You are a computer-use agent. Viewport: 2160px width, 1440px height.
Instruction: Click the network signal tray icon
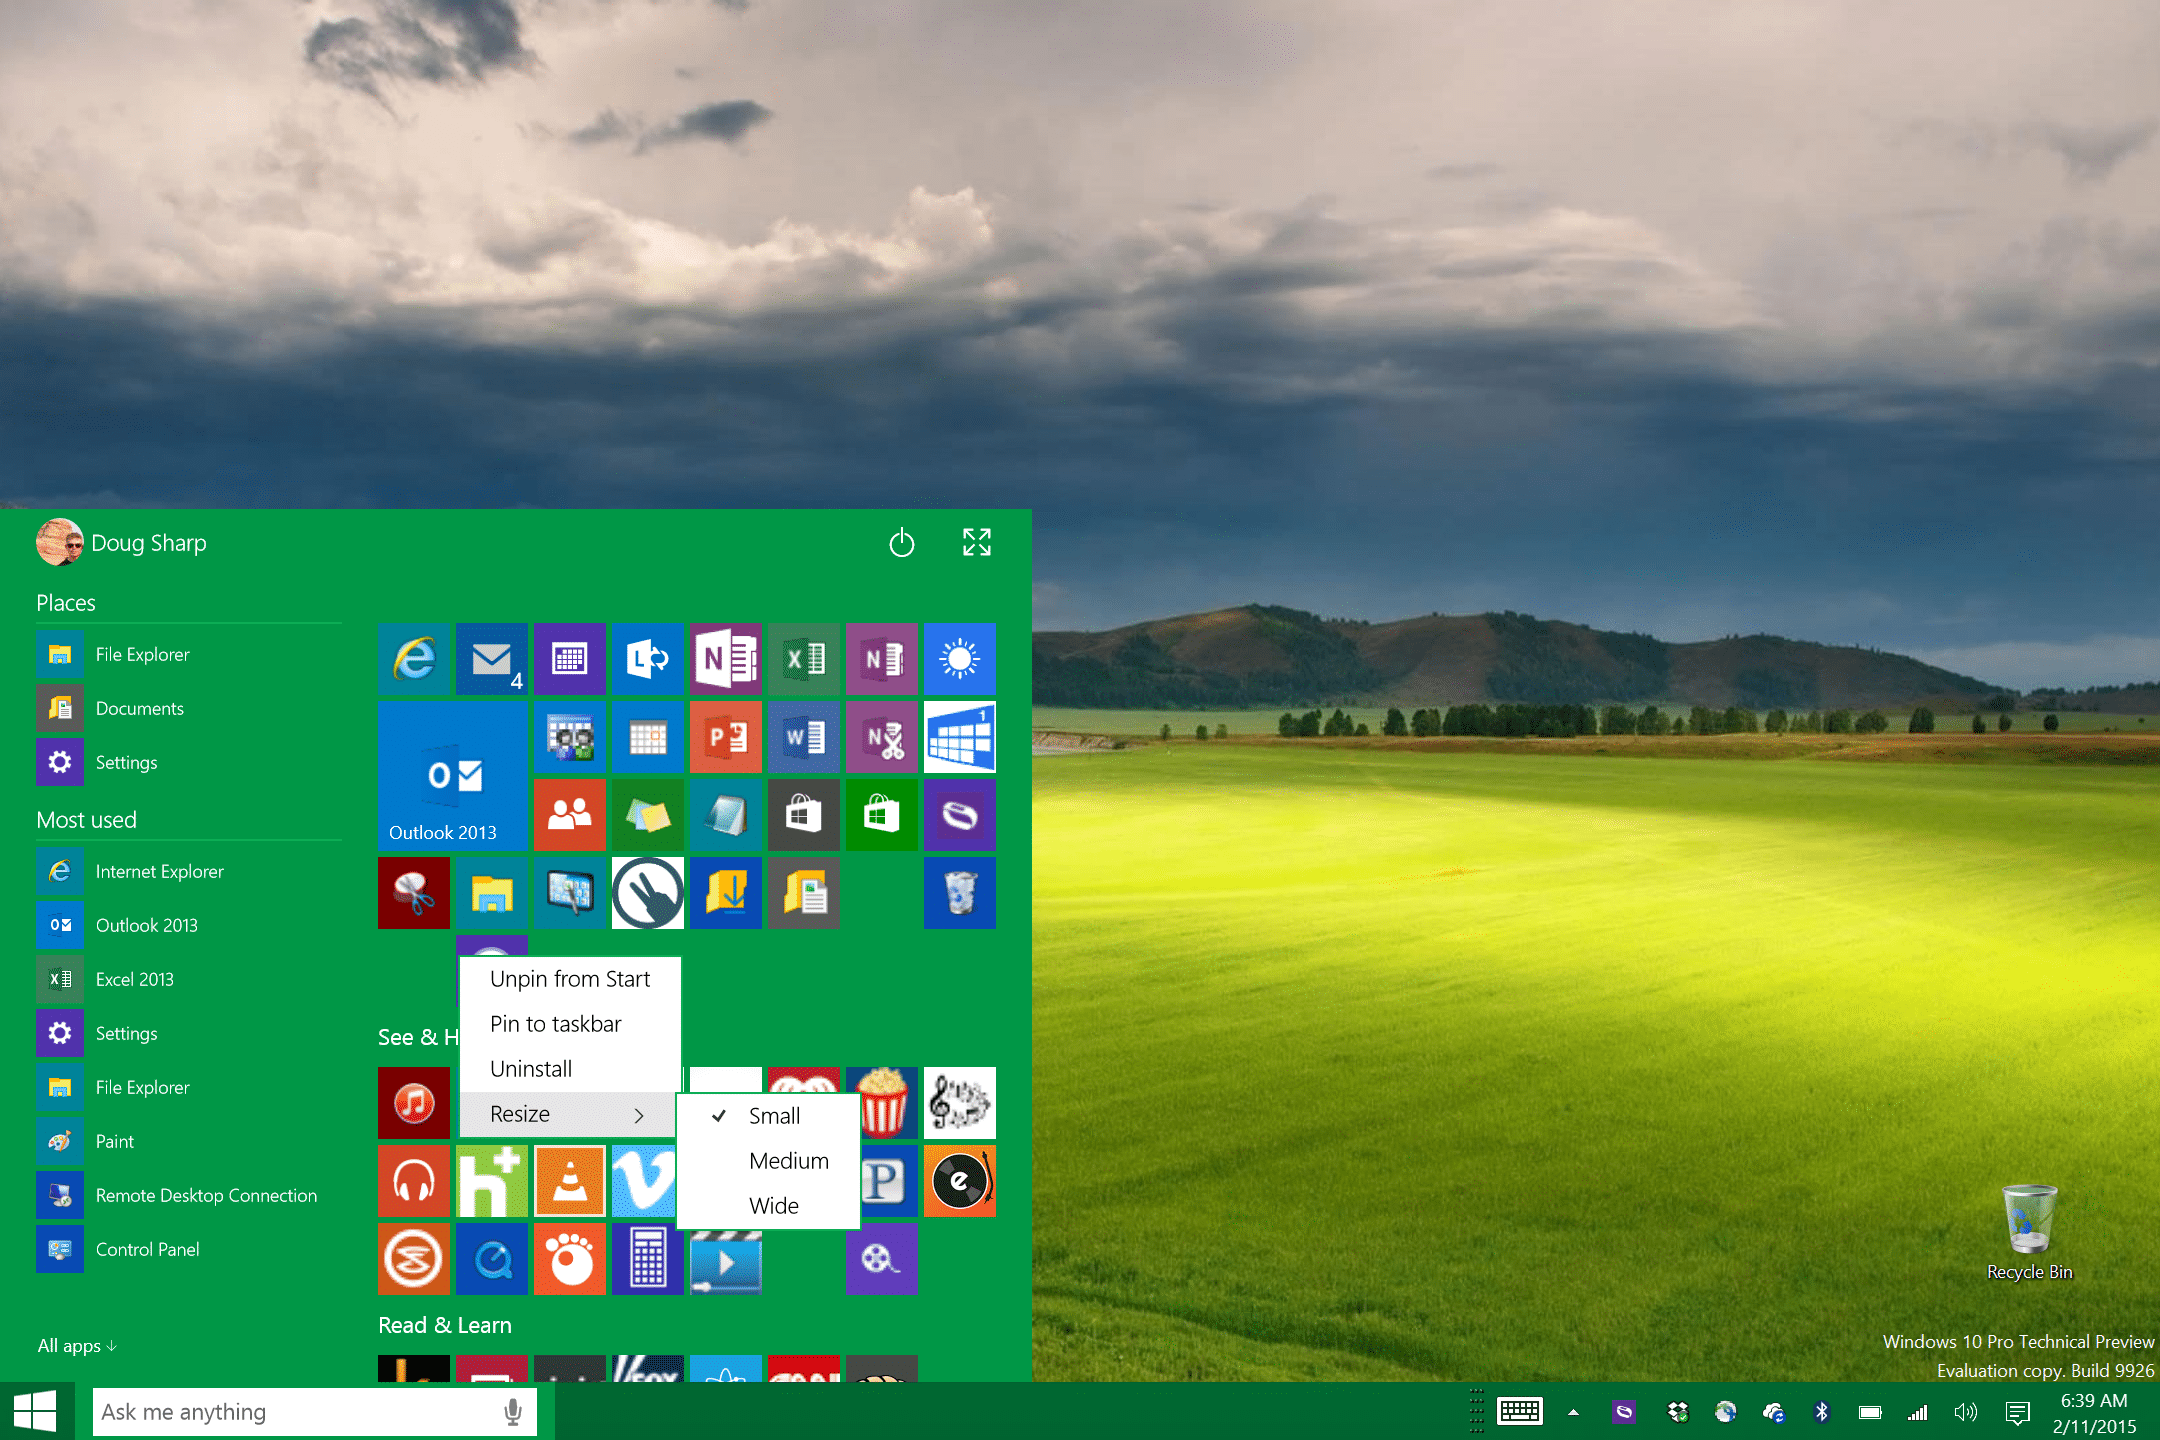coord(1917,1412)
